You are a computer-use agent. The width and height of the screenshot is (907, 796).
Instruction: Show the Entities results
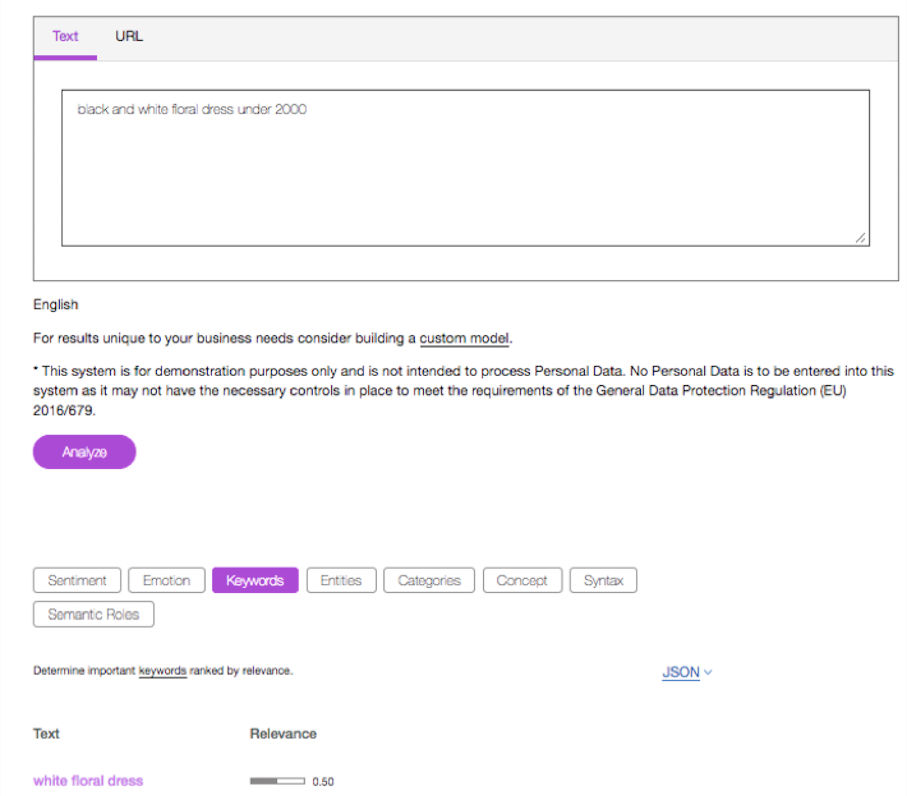pyautogui.click(x=341, y=580)
